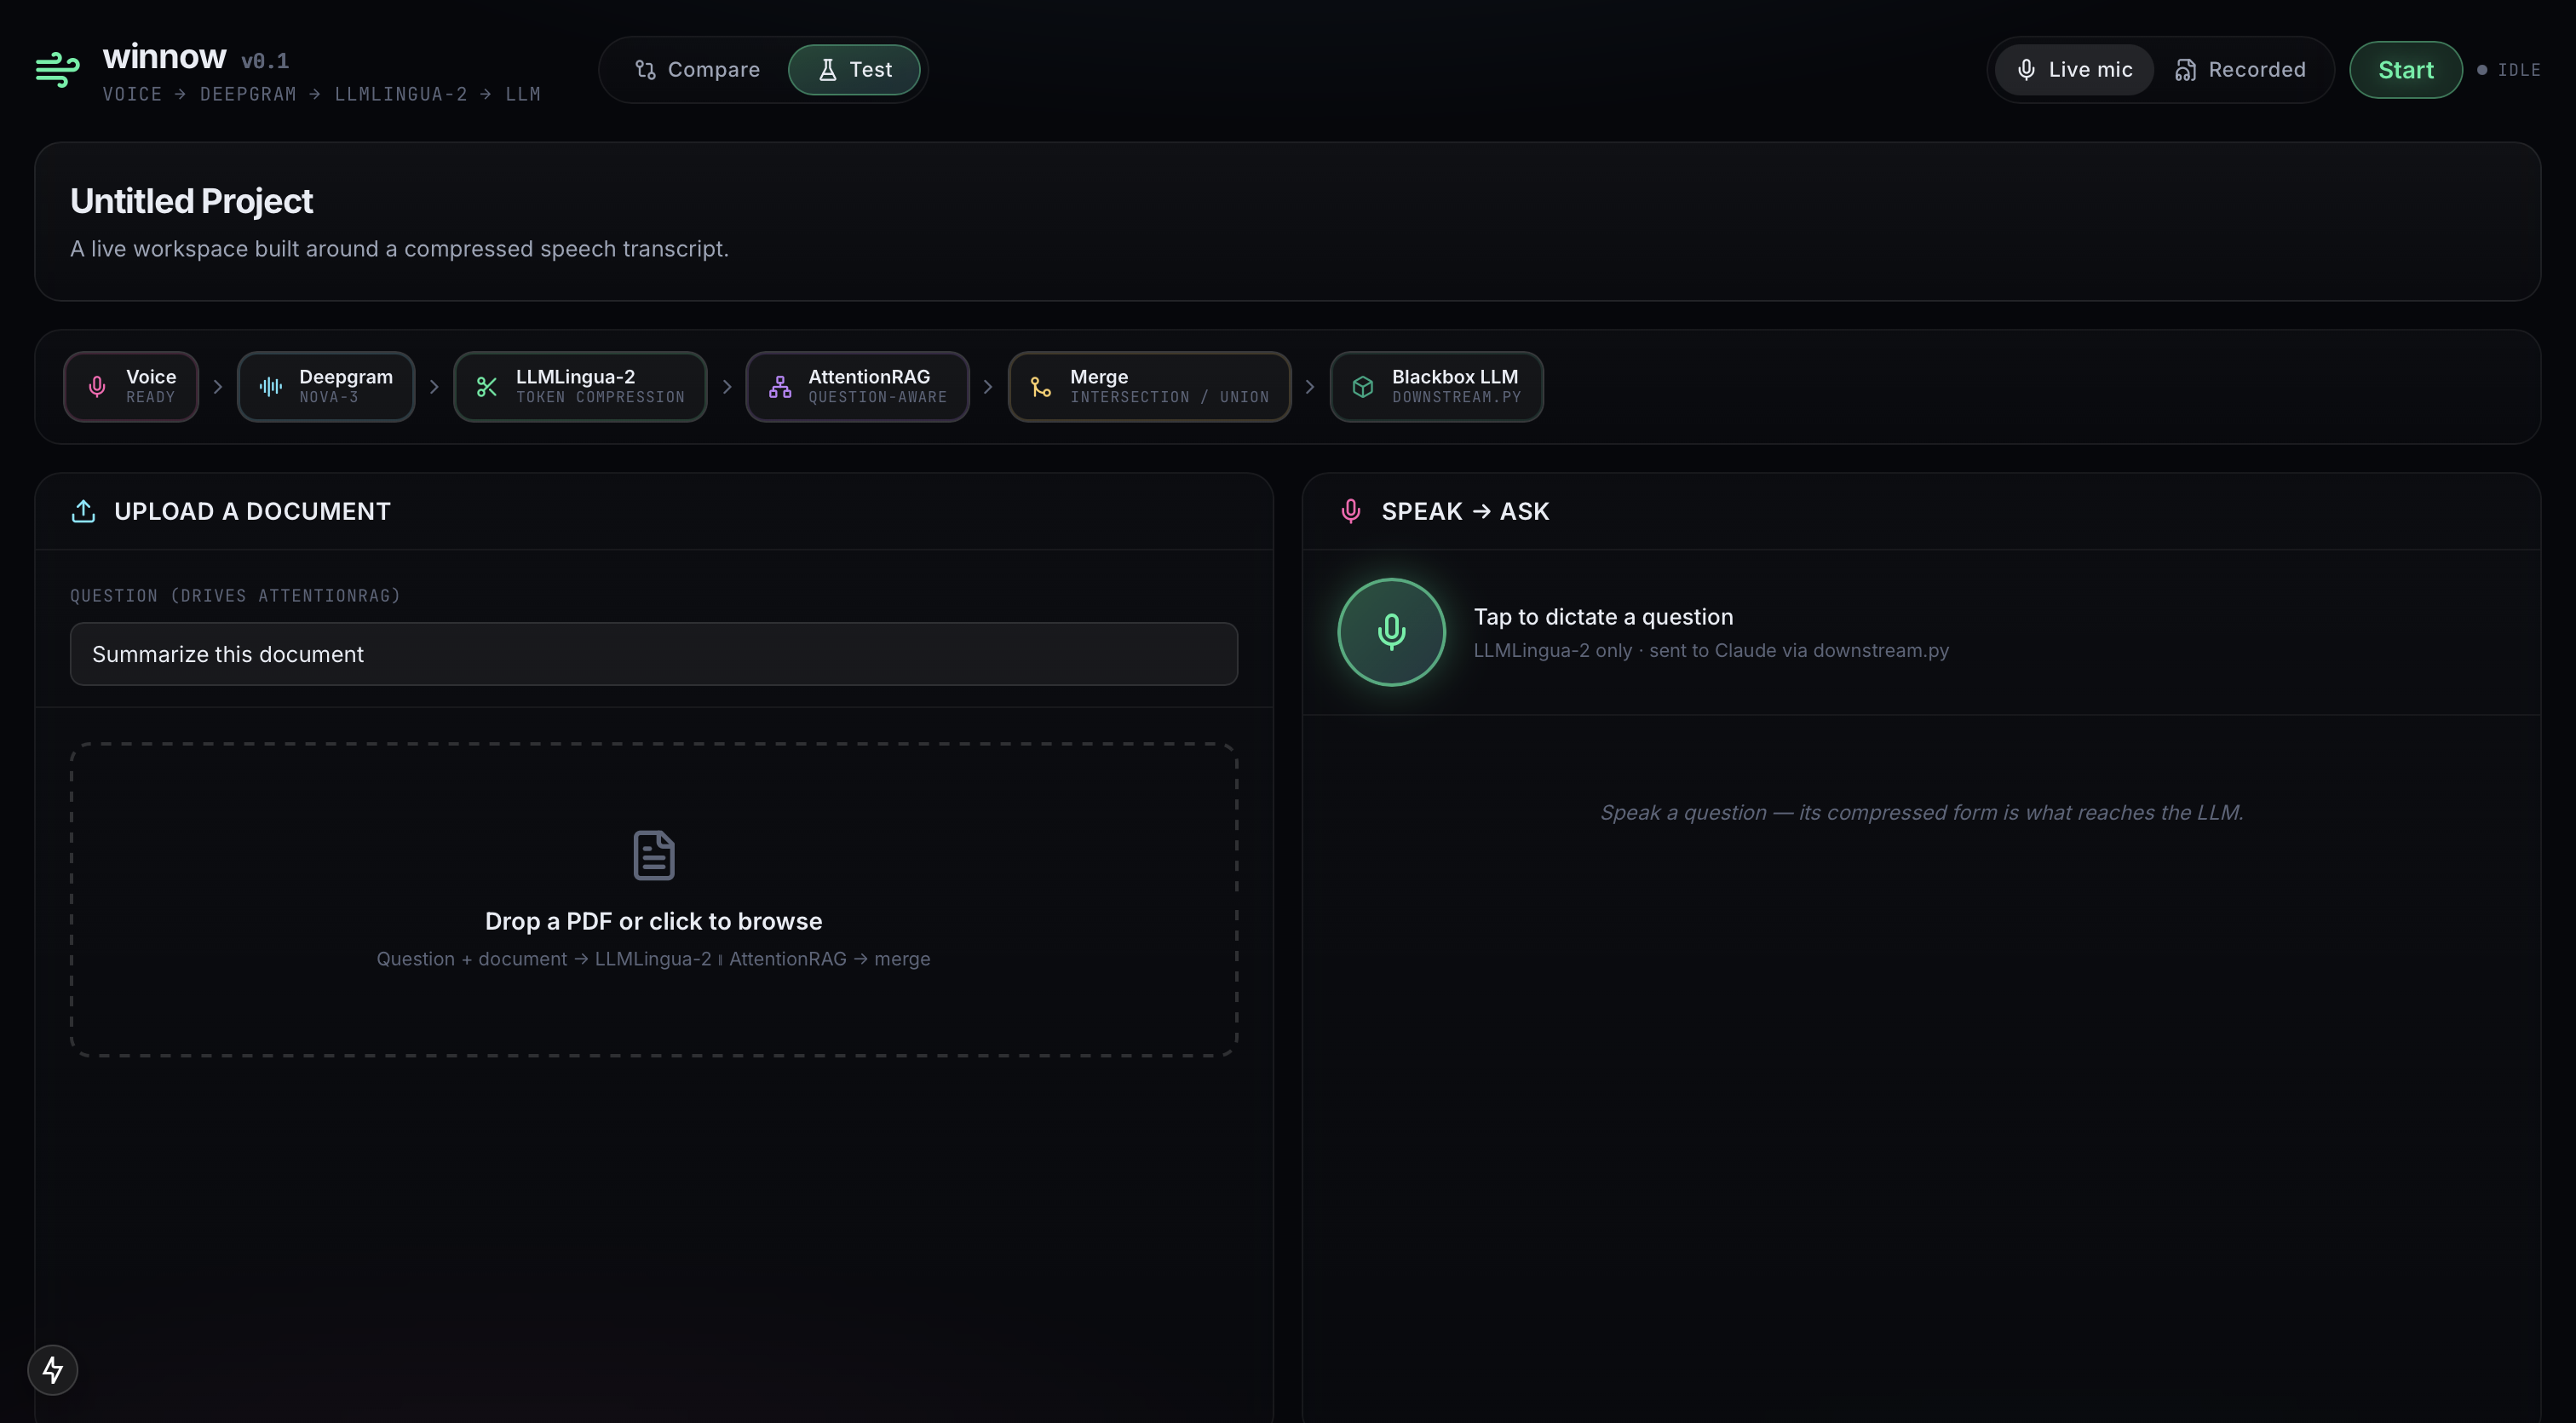The height and width of the screenshot is (1423, 2576).
Task: Select the Merge intersection / union stage
Action: click(x=1149, y=387)
